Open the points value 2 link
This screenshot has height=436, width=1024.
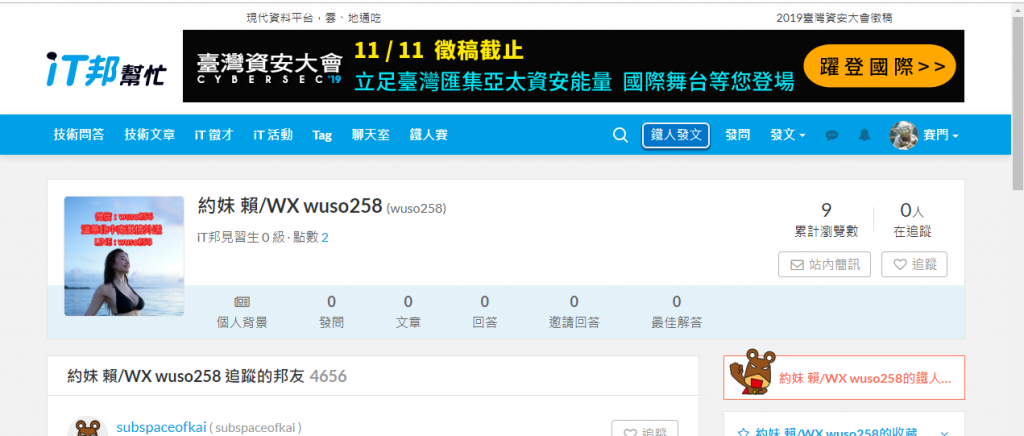pos(325,238)
